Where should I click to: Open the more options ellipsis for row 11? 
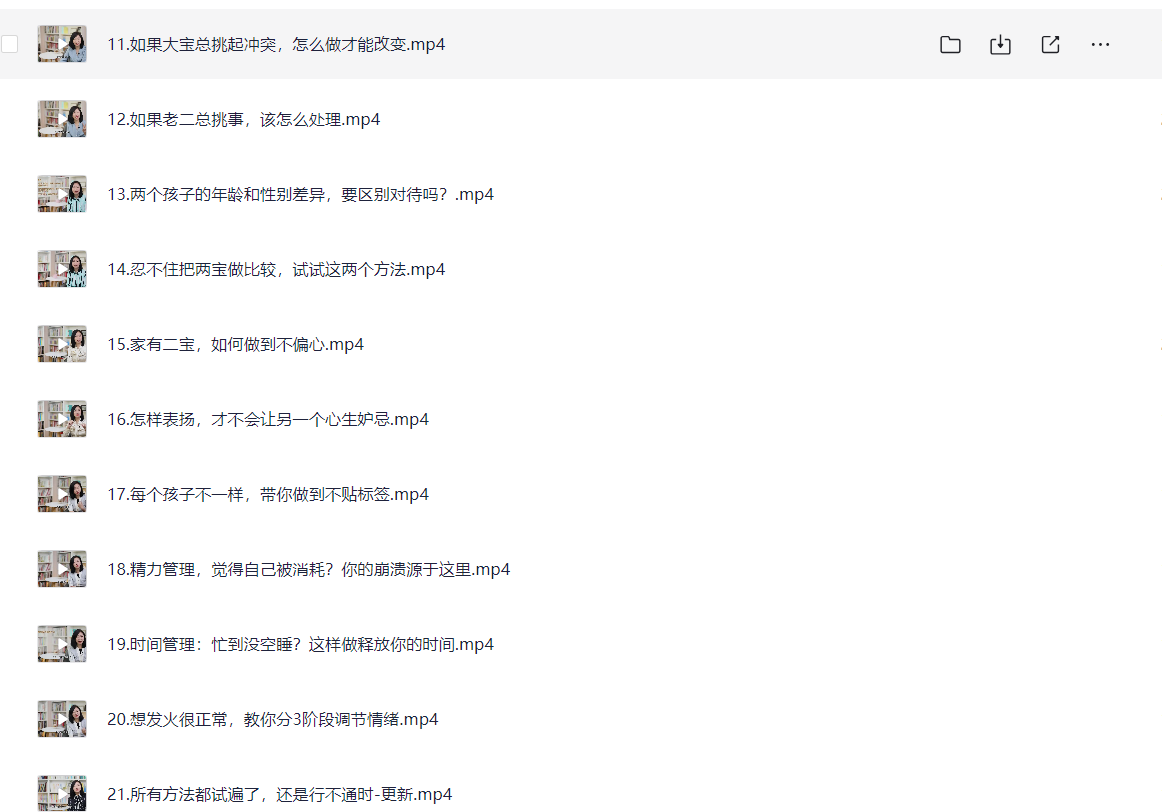pyautogui.click(x=1100, y=44)
